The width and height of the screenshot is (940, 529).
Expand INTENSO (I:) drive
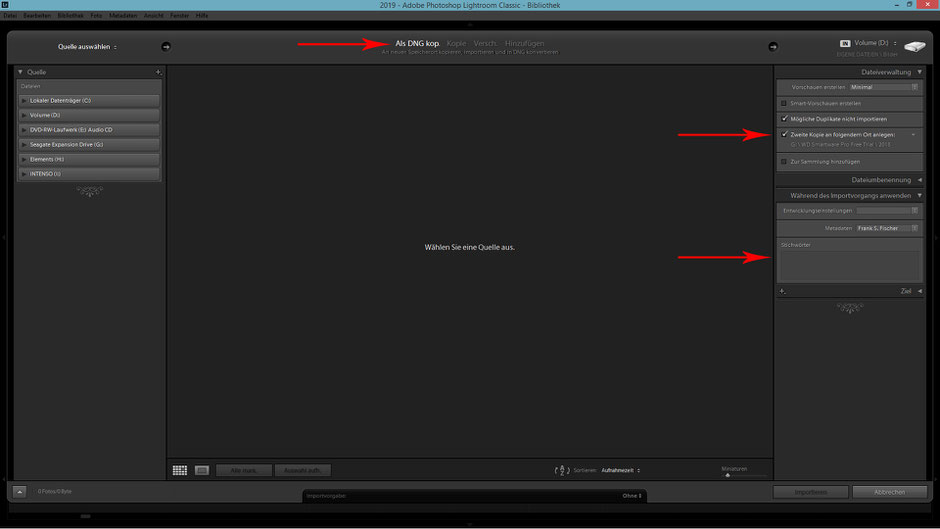(24, 174)
